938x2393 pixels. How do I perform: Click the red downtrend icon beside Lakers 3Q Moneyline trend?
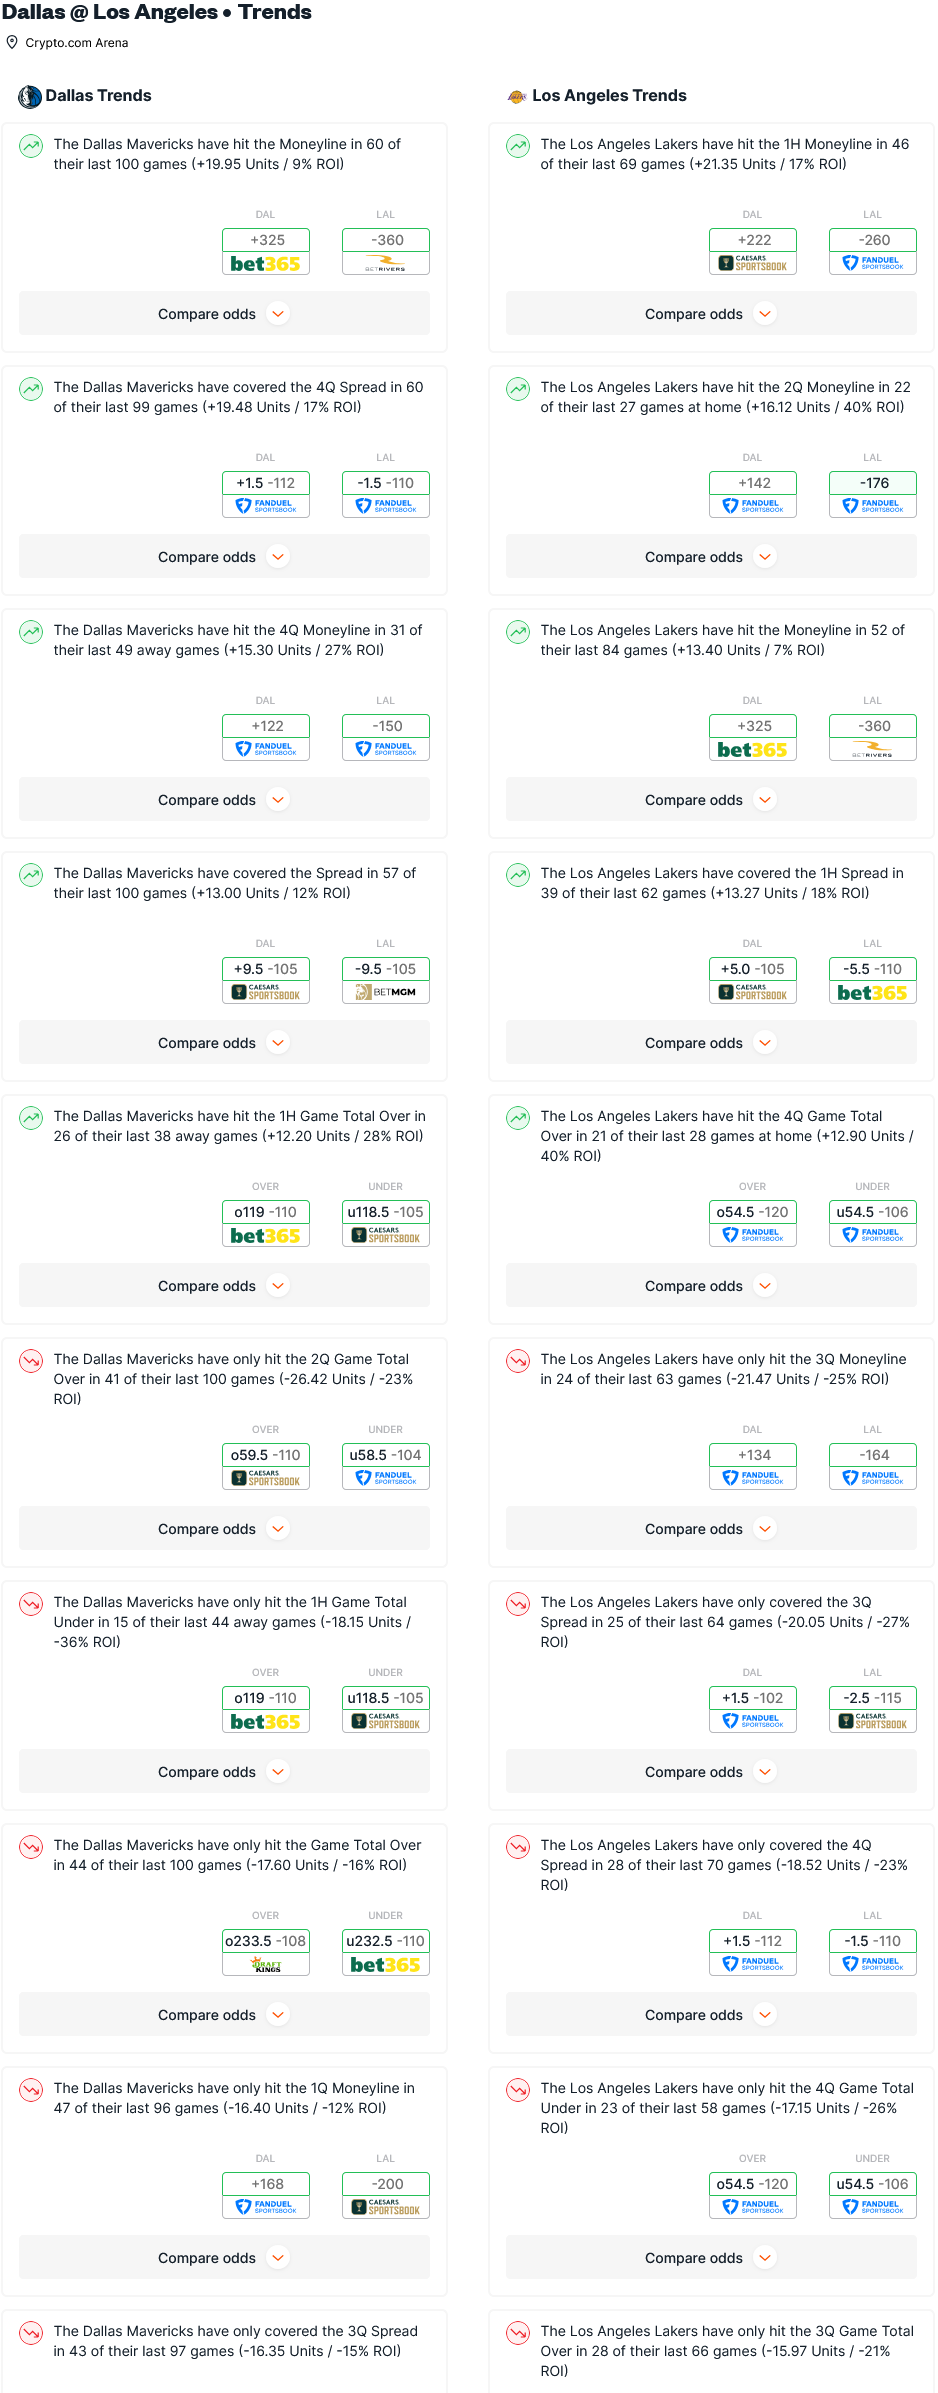point(518,1361)
